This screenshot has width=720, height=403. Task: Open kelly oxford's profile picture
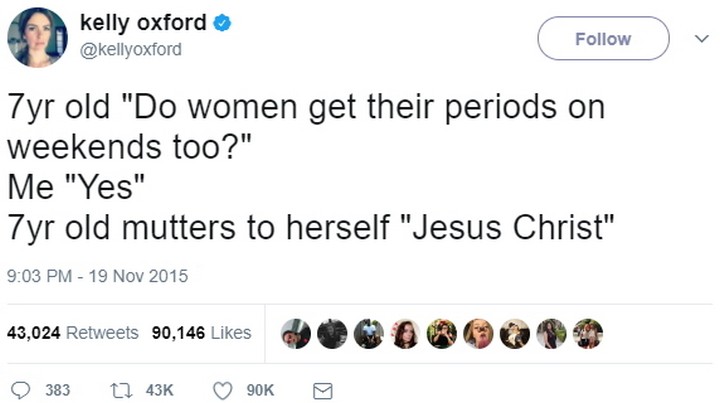click(x=37, y=38)
